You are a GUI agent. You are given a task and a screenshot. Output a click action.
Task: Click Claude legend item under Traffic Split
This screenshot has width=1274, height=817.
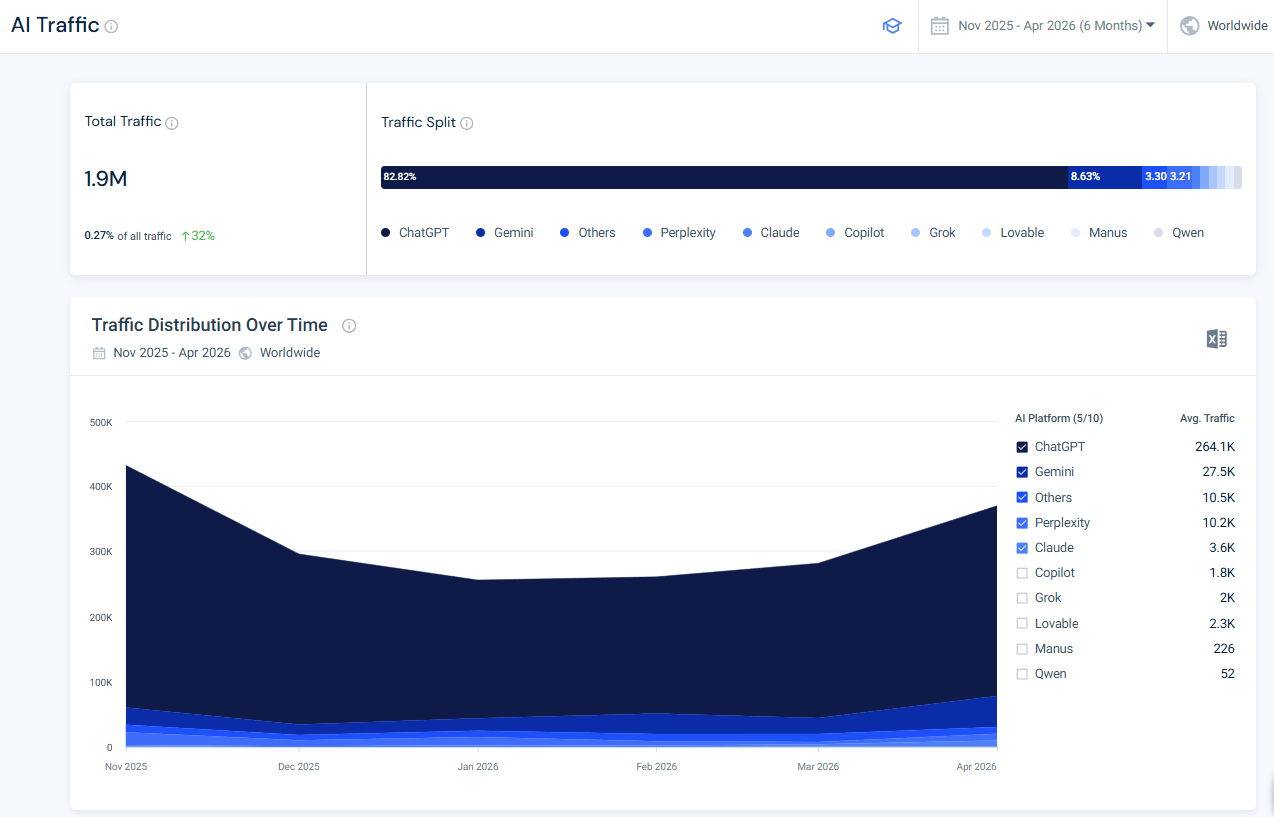[x=771, y=233]
